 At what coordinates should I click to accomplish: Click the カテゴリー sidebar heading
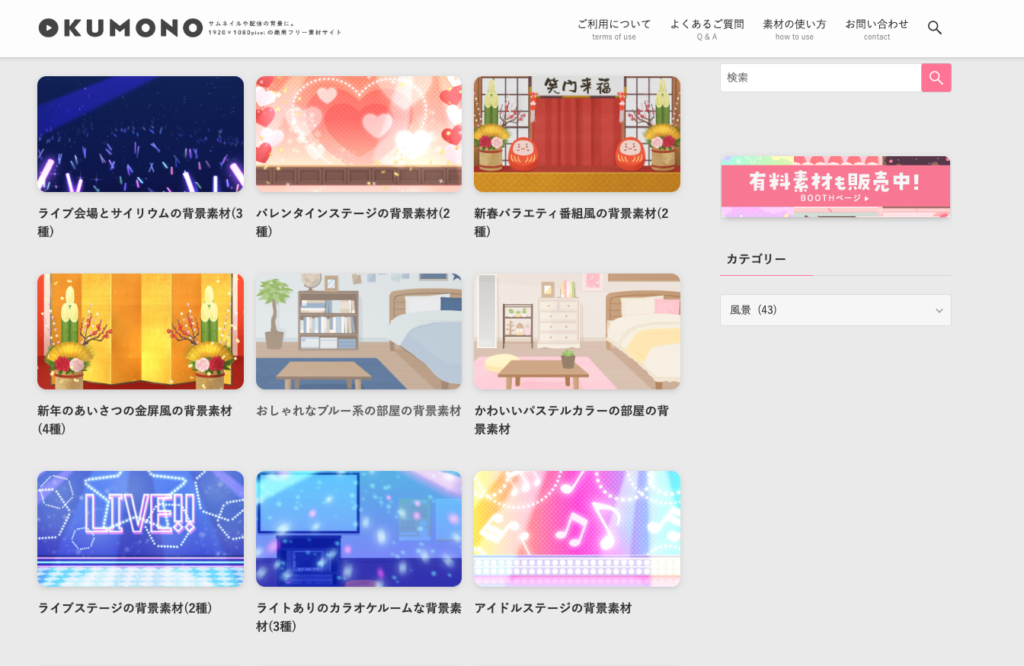point(756,259)
